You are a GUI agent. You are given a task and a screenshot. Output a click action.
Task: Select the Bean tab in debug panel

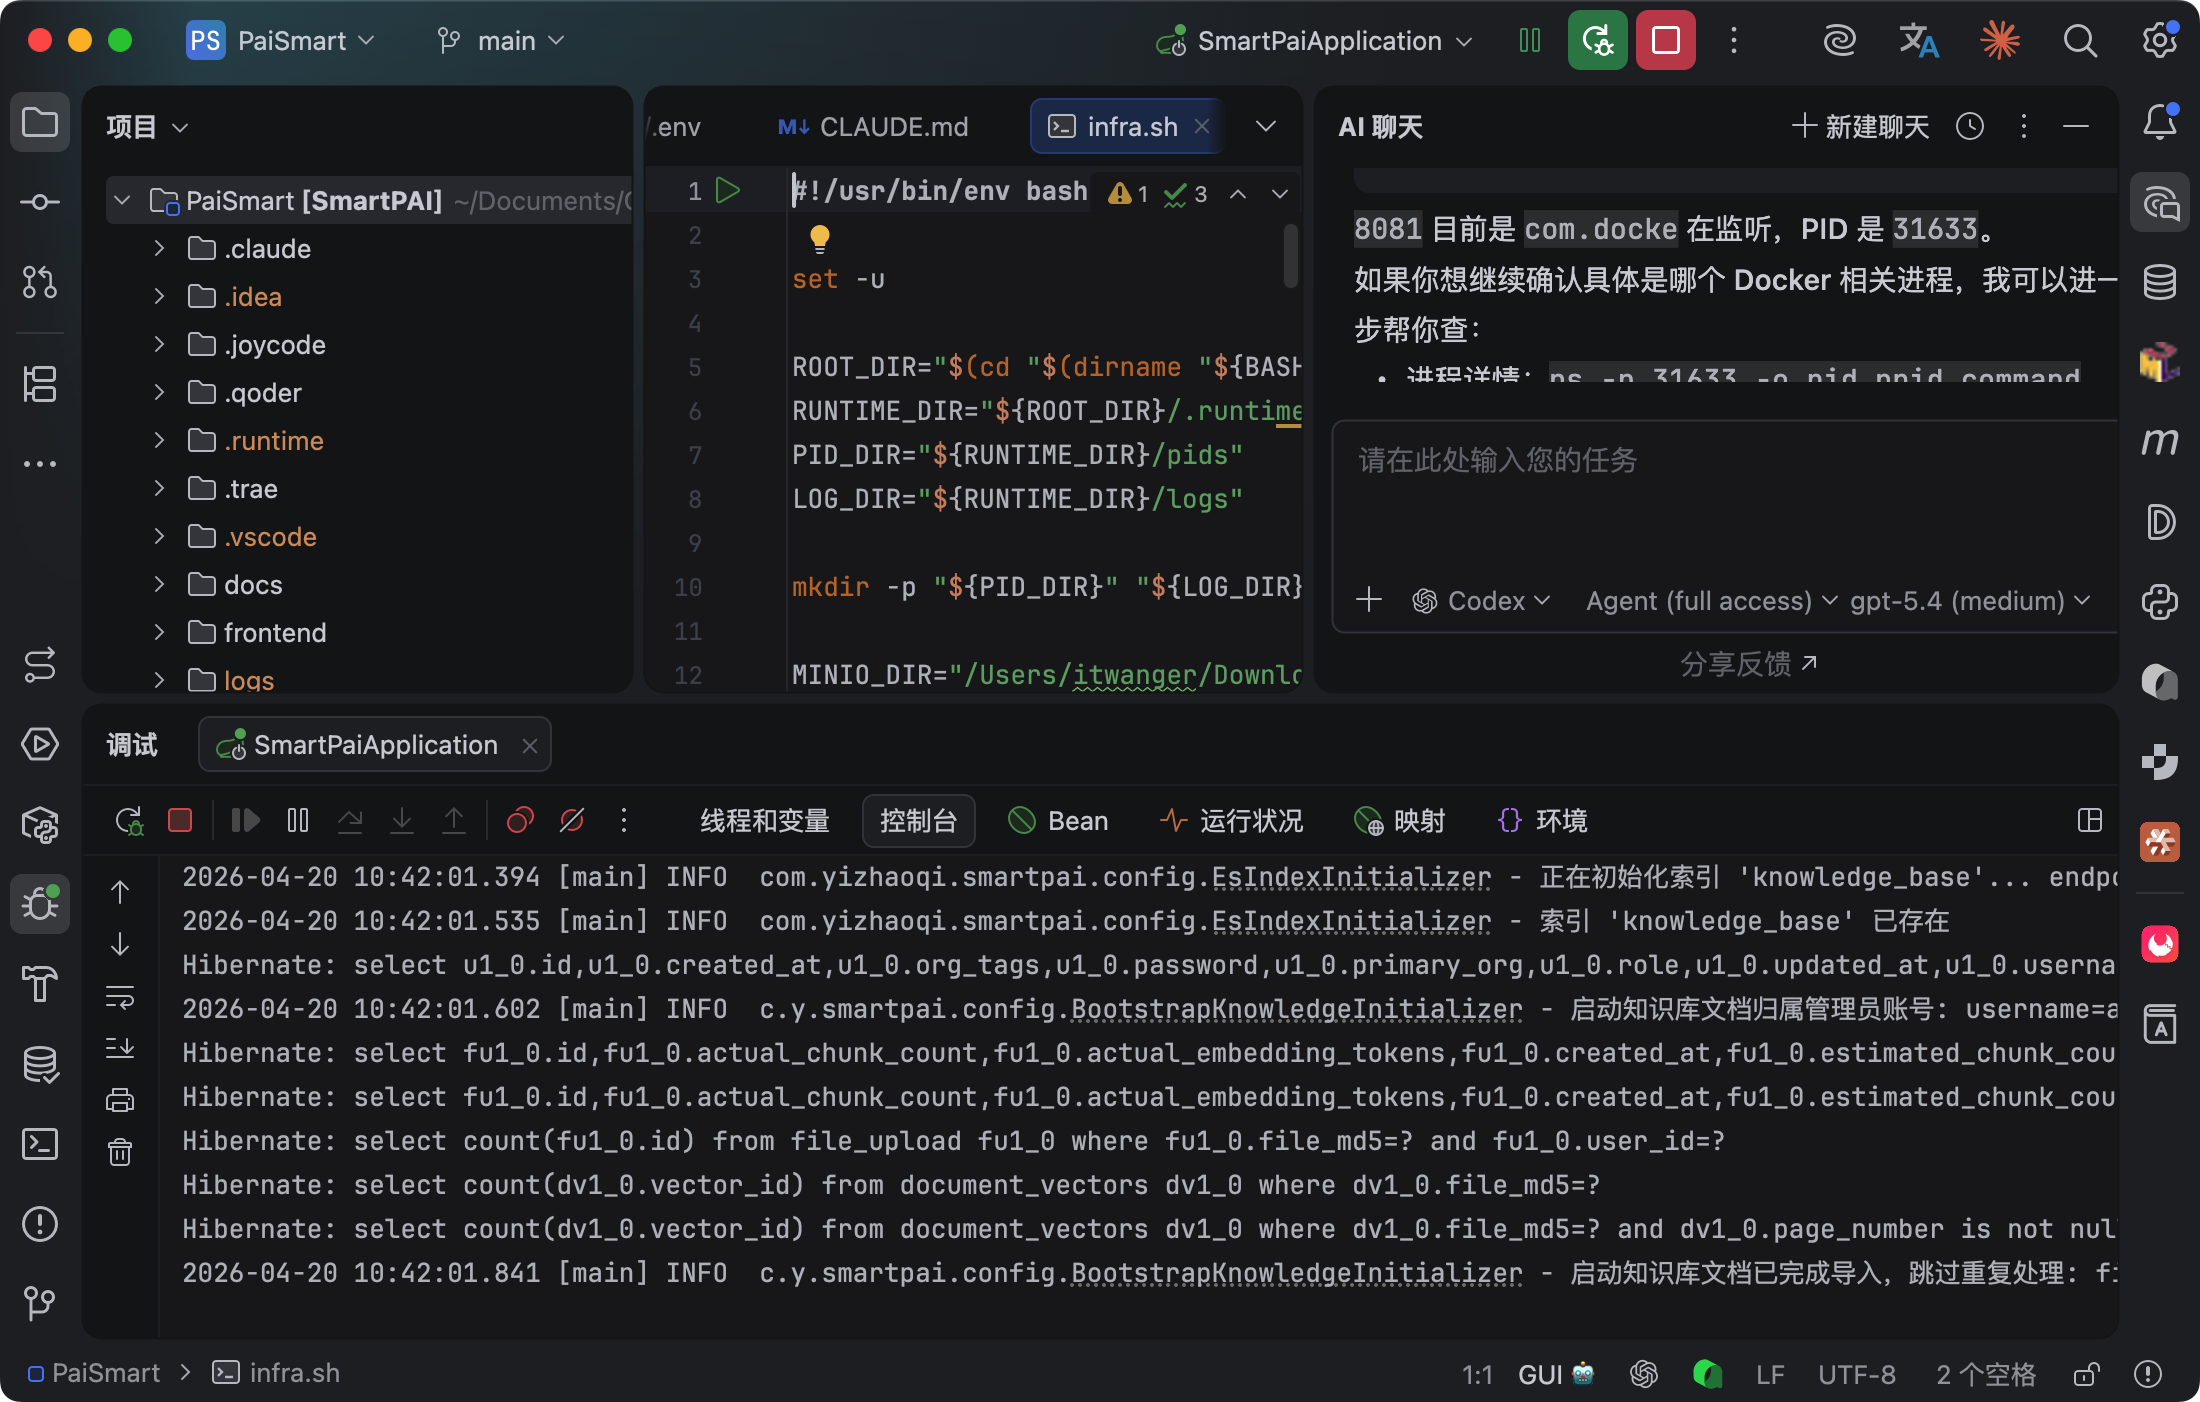tap(1059, 821)
